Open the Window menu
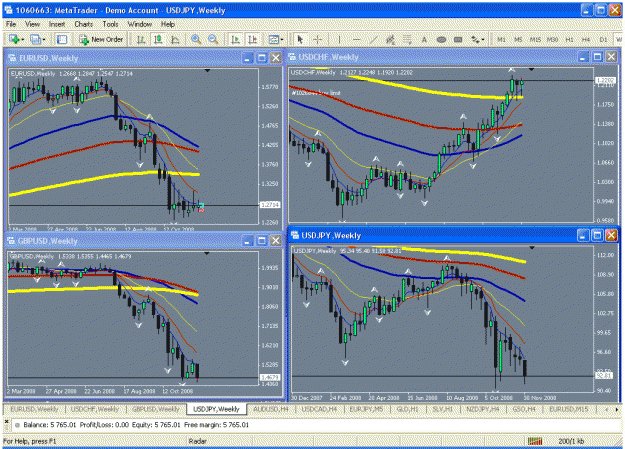The width and height of the screenshot is (625, 449). coord(140,24)
